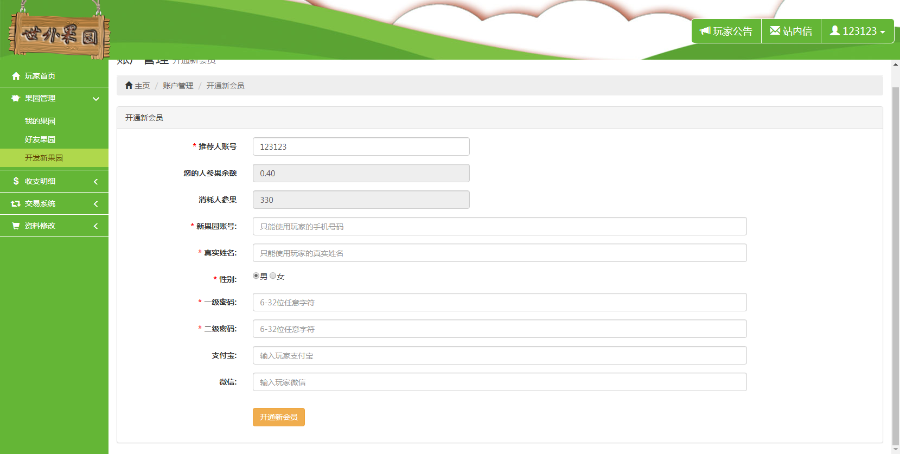Click the 开通新会员 breadcrumb text
This screenshot has height=454, width=900.
click(x=225, y=86)
